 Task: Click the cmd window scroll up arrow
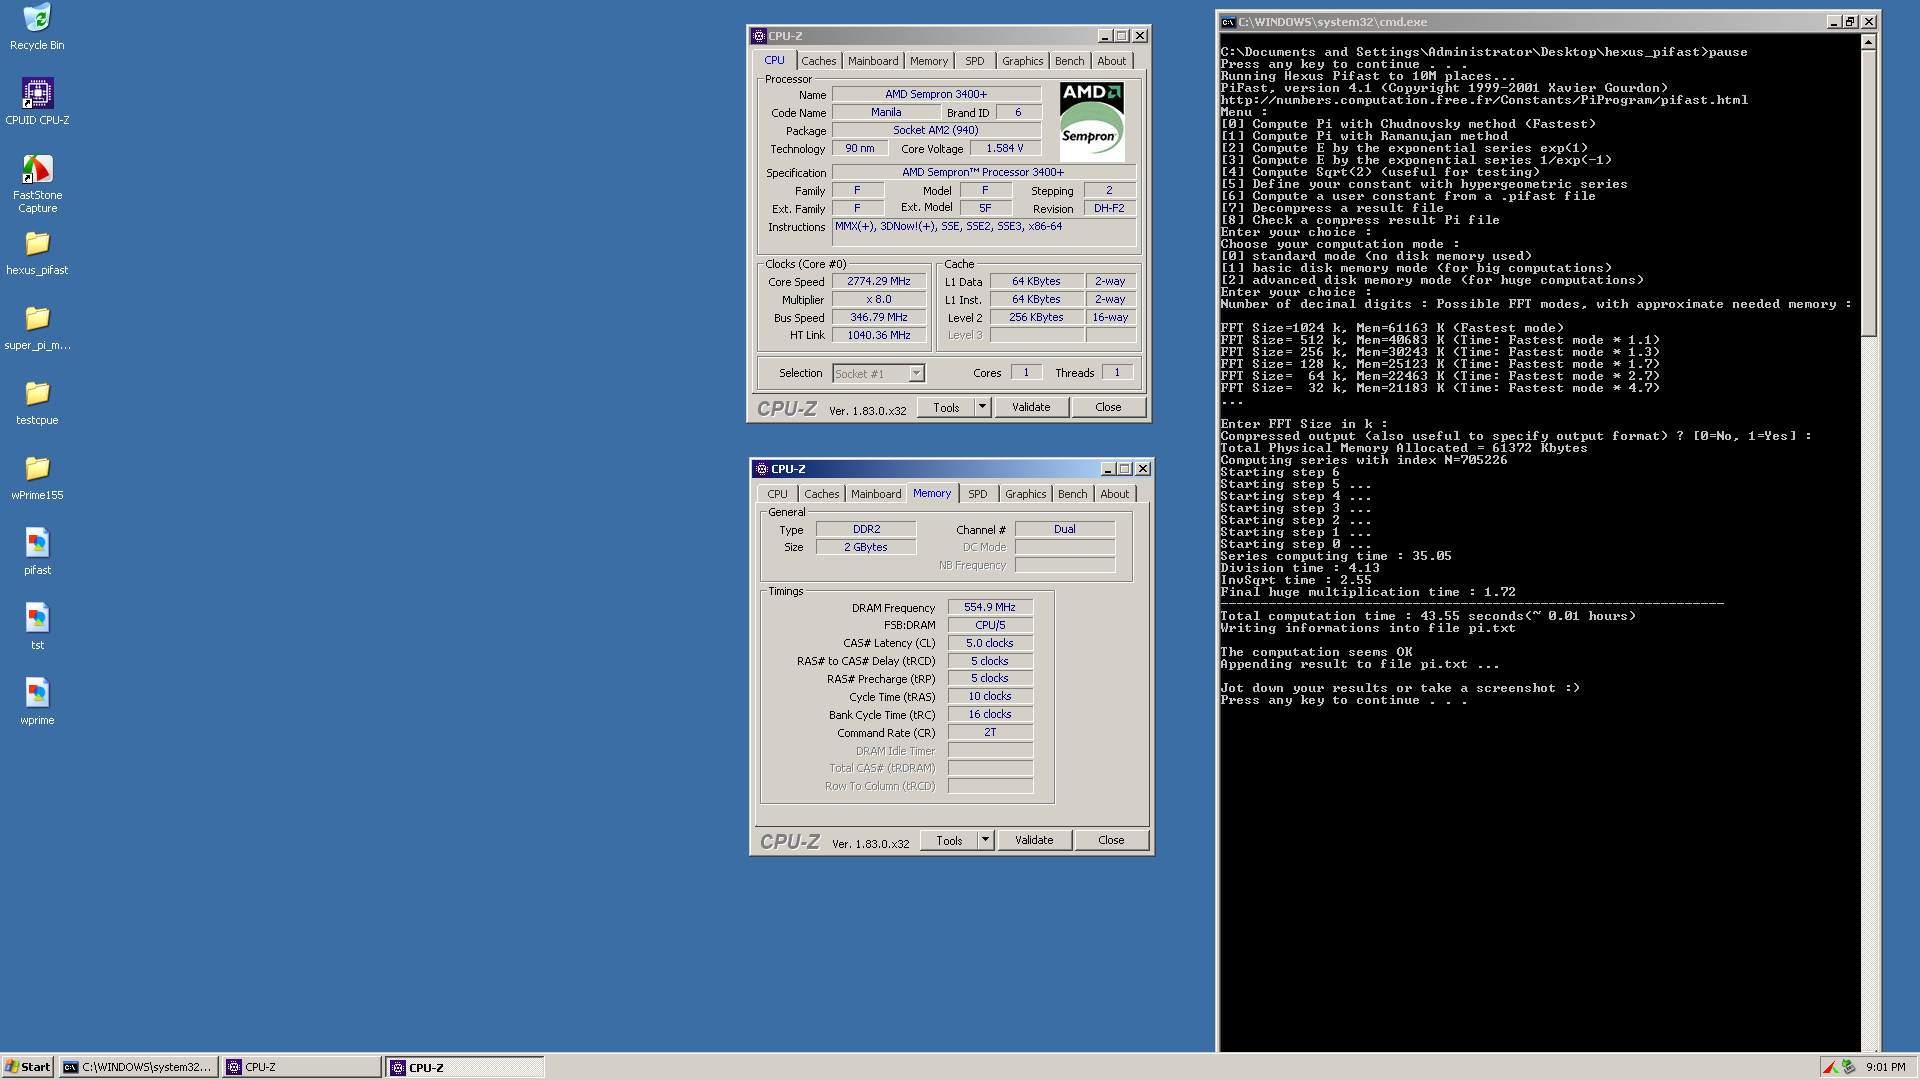(1868, 42)
